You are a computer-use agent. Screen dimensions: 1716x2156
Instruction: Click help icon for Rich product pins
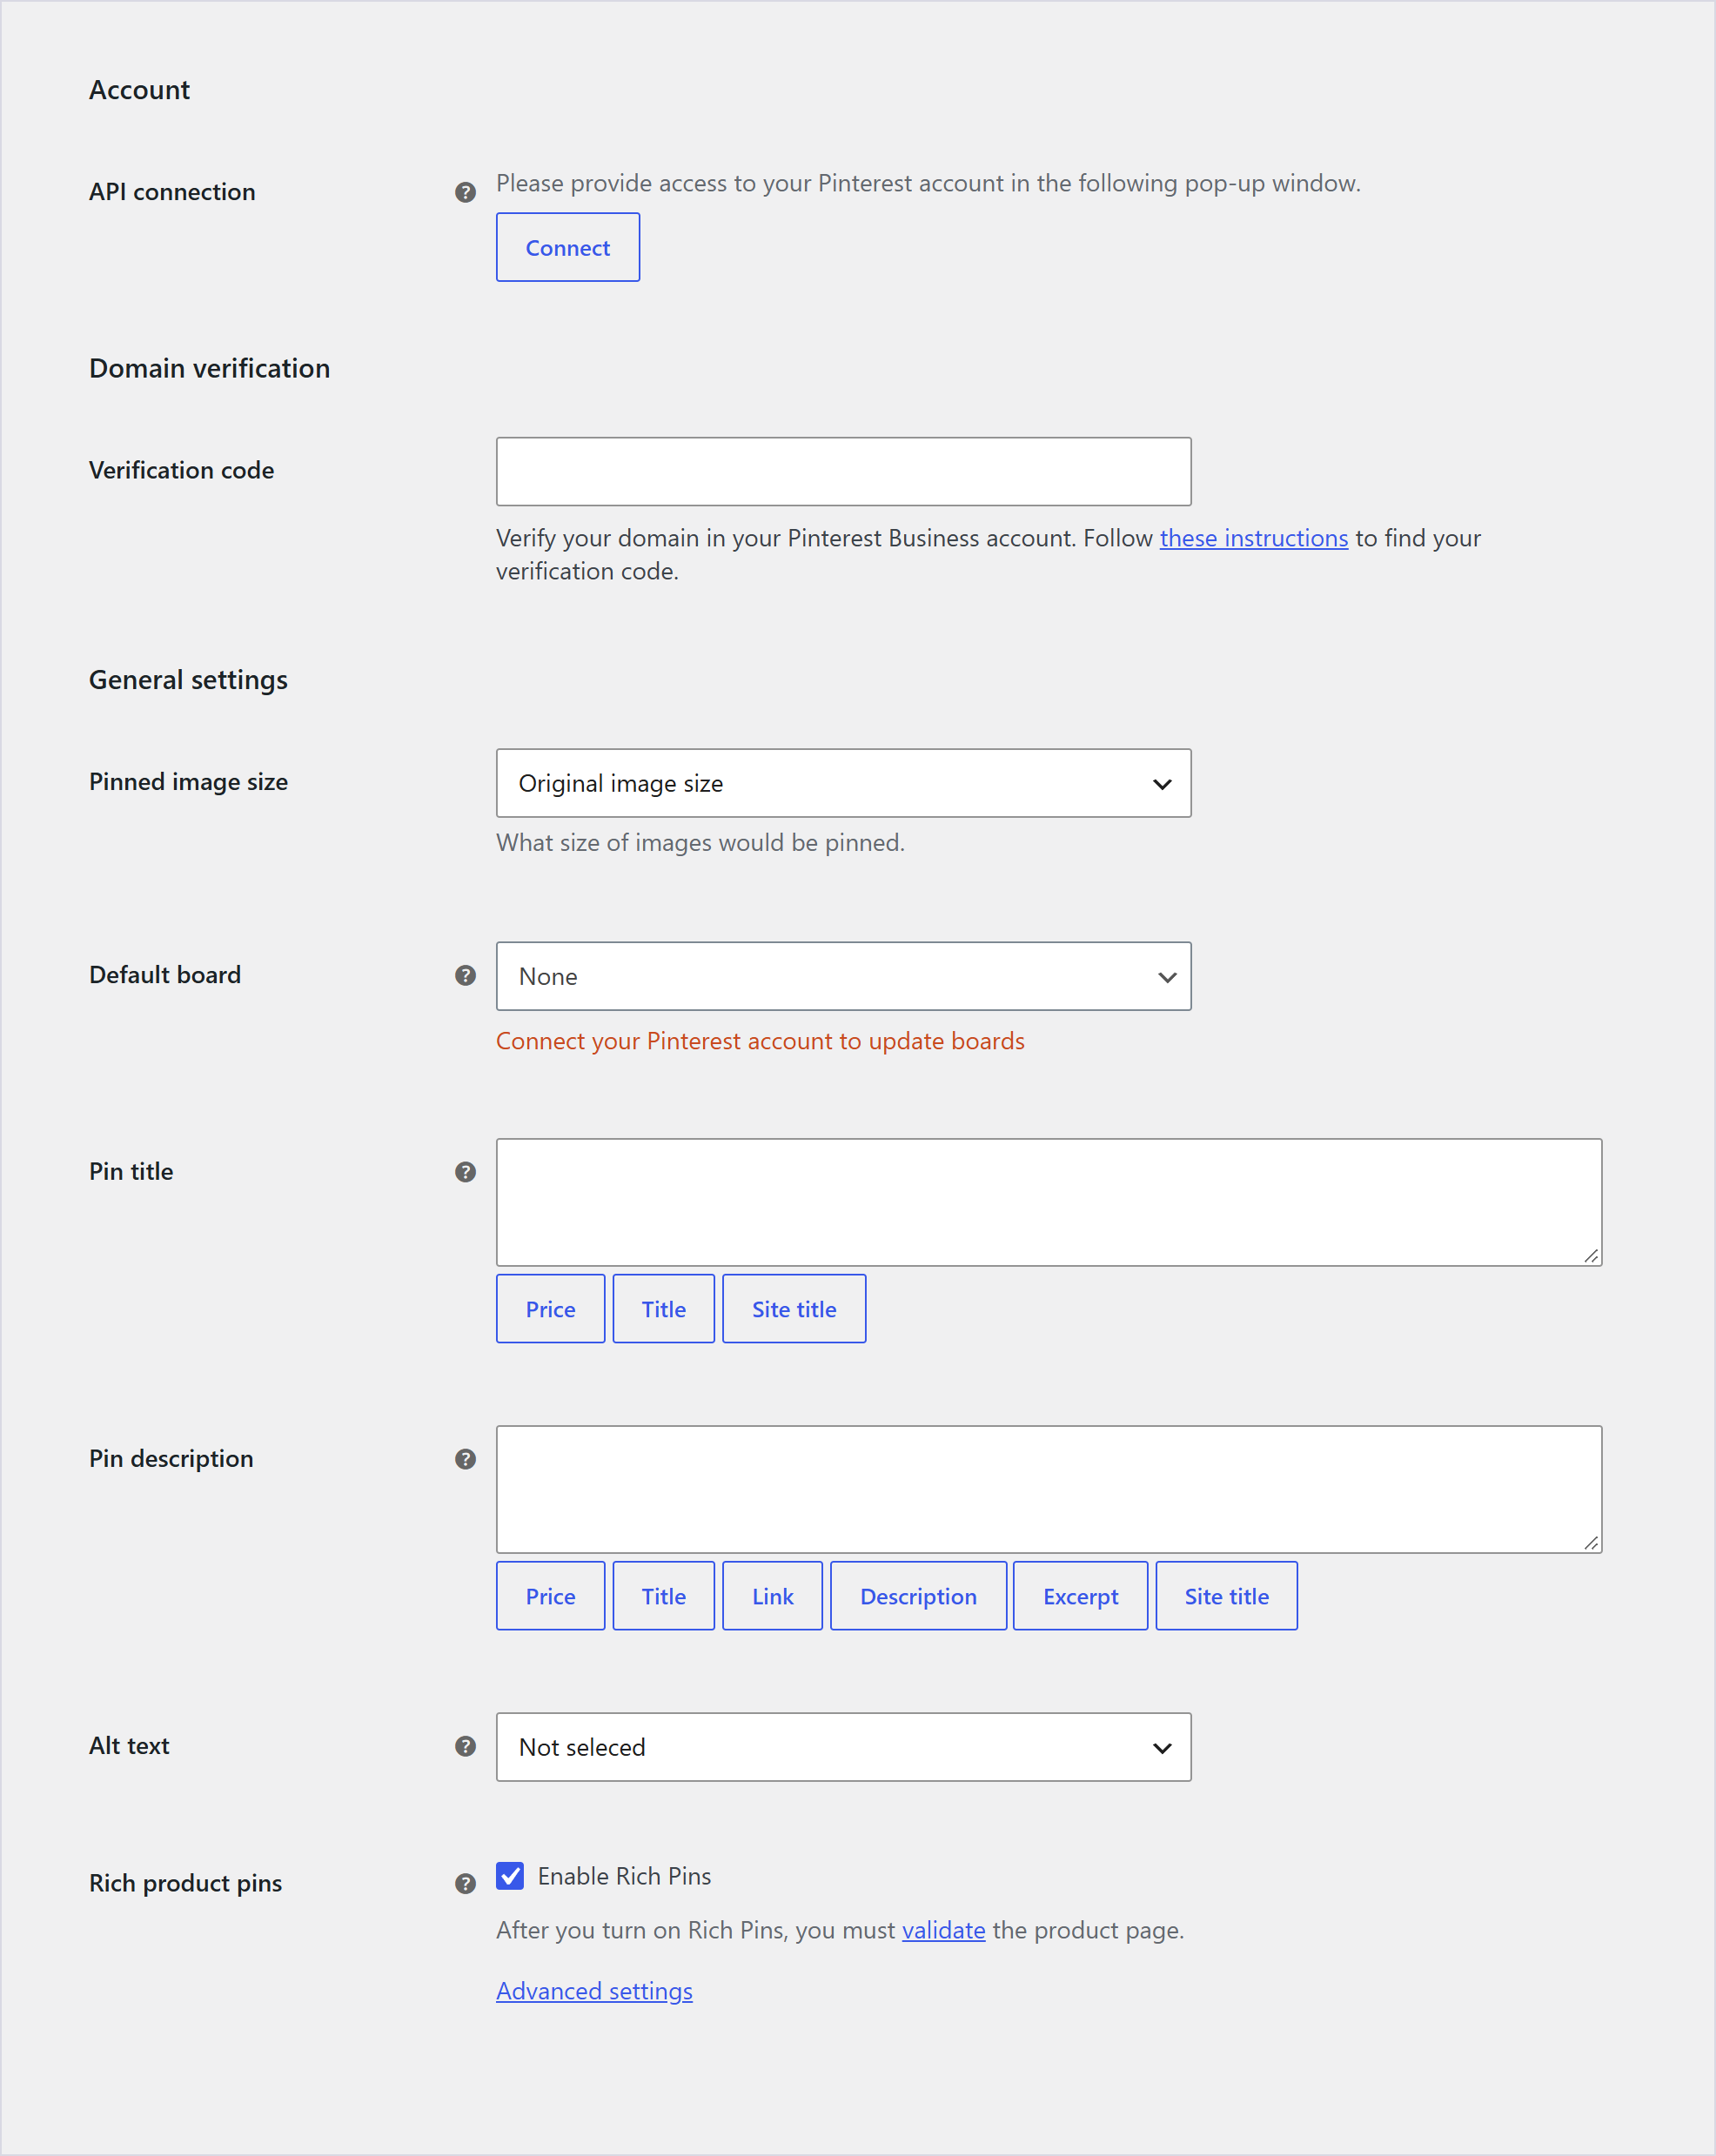[x=465, y=1884]
